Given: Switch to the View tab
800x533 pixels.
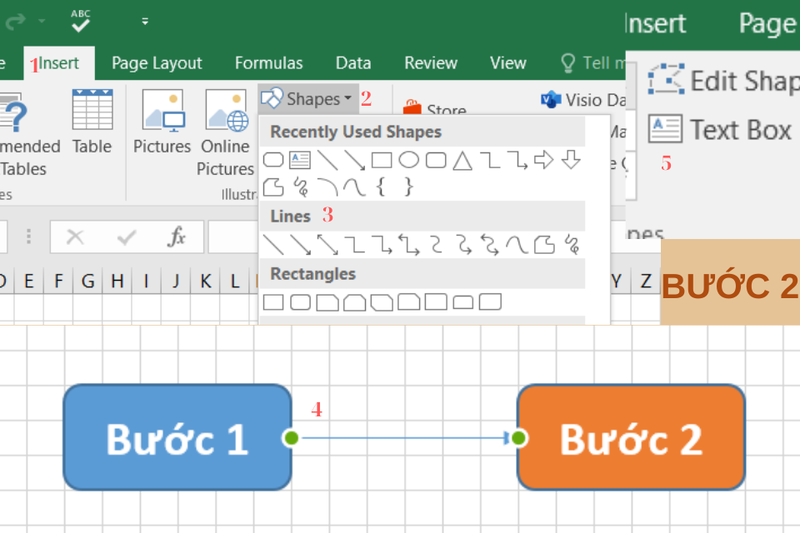Looking at the screenshot, I should [x=508, y=63].
